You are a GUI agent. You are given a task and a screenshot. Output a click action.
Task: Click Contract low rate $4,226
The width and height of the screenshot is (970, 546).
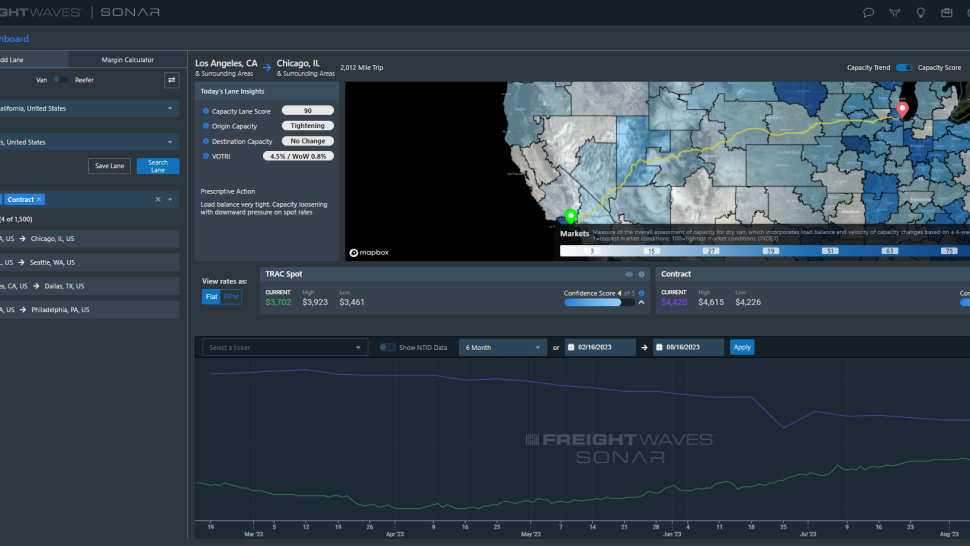point(748,302)
